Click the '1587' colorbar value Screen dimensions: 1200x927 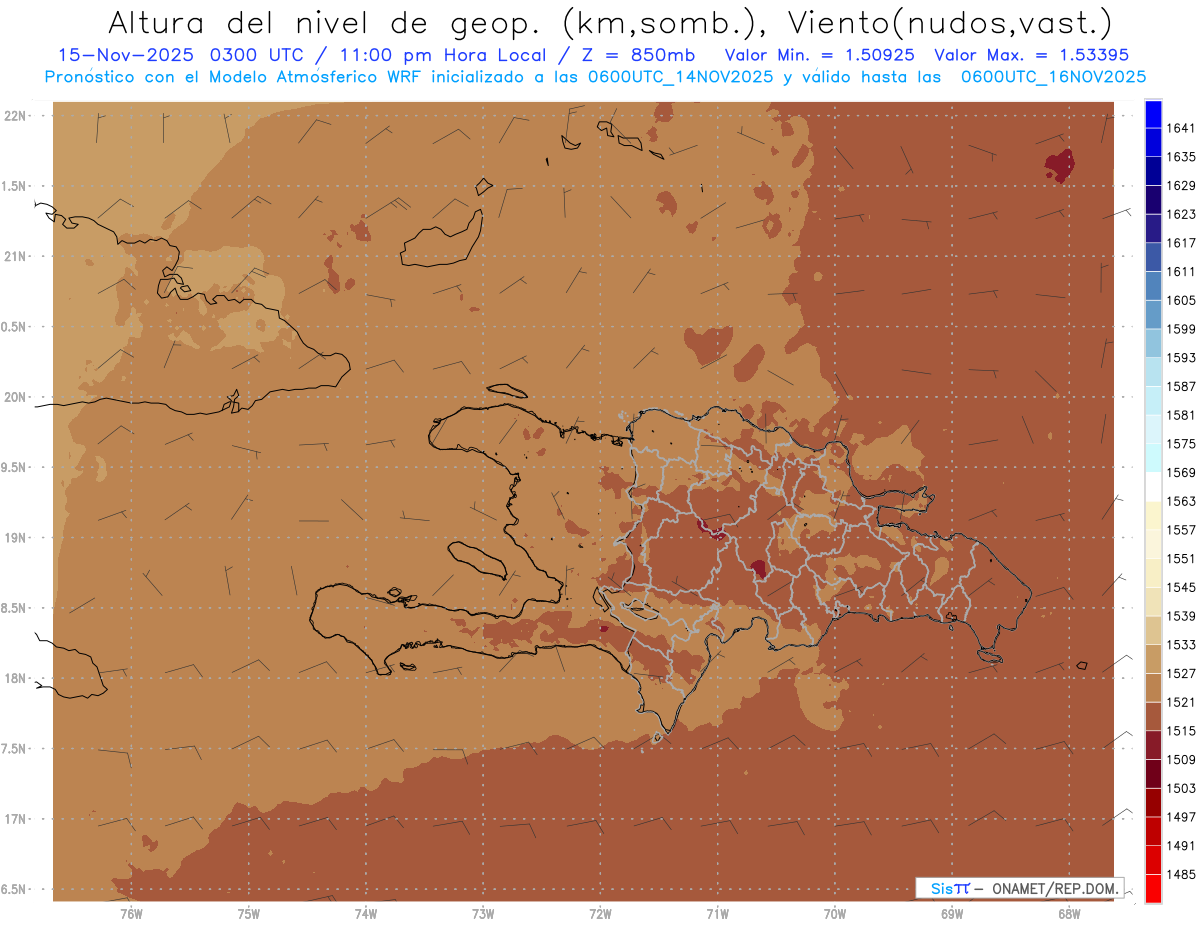point(1181,386)
